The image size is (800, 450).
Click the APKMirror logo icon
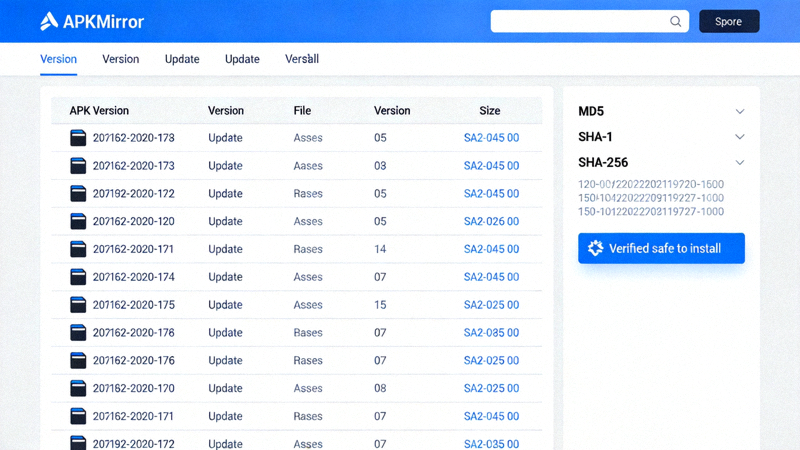tap(49, 21)
